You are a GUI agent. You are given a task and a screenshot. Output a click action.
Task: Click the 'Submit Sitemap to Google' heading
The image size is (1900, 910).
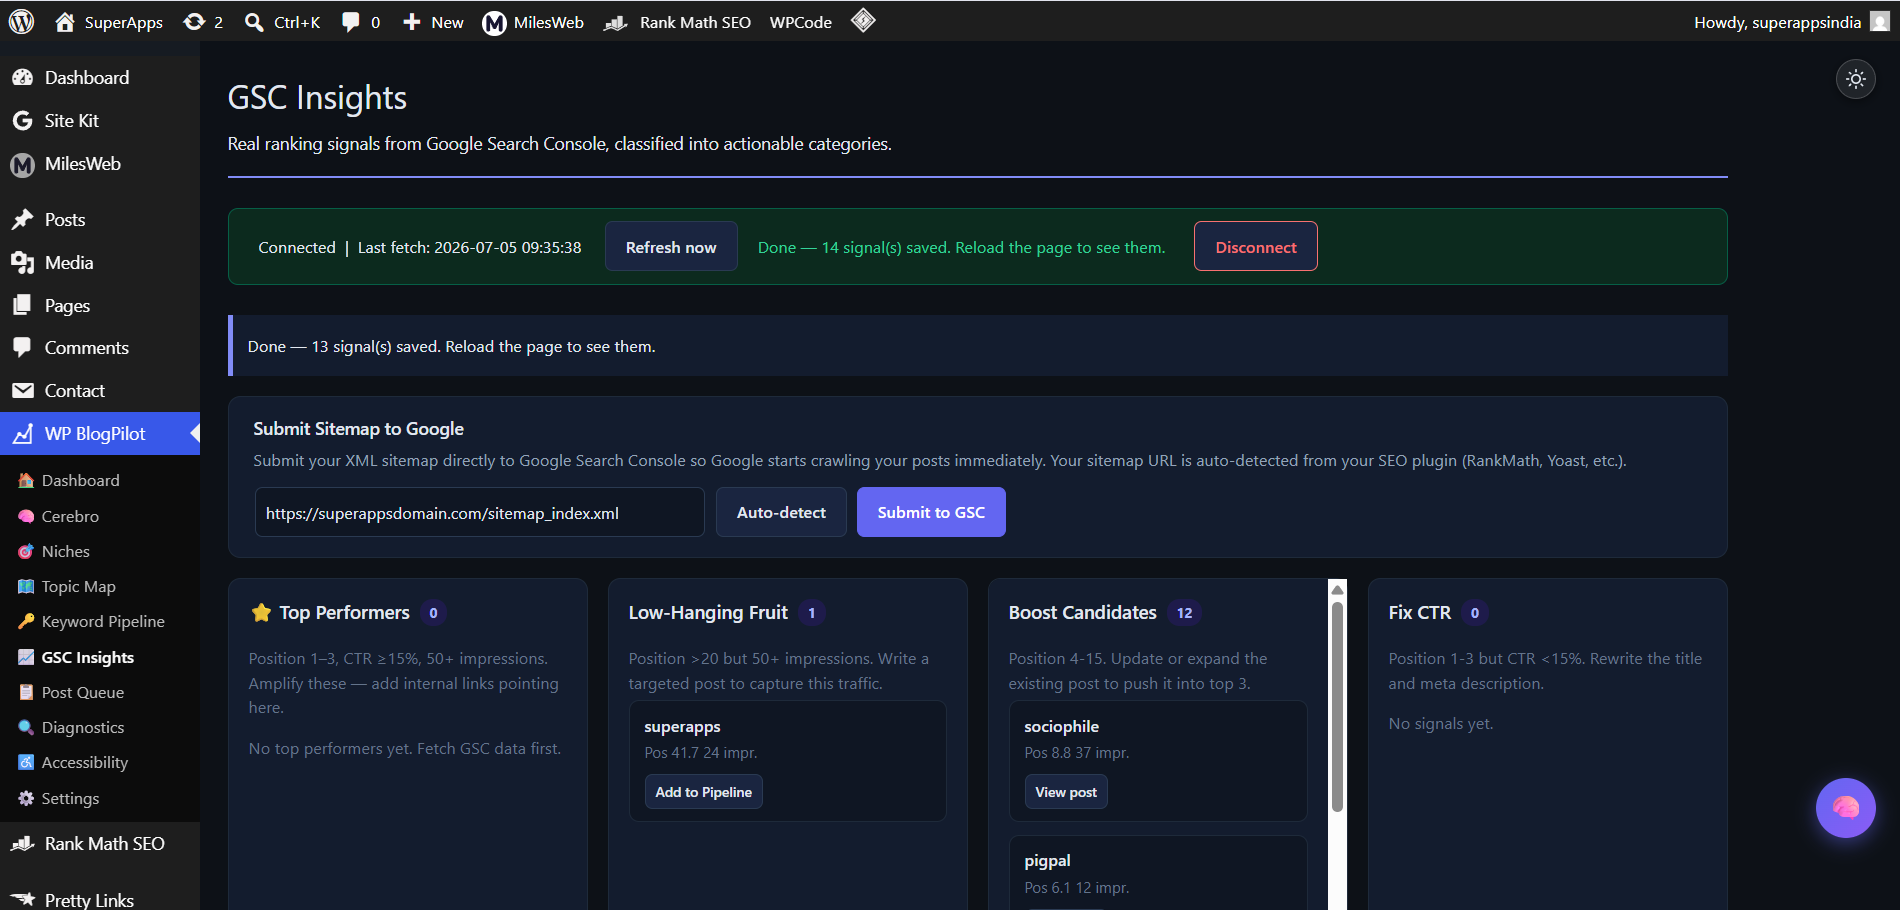click(358, 429)
